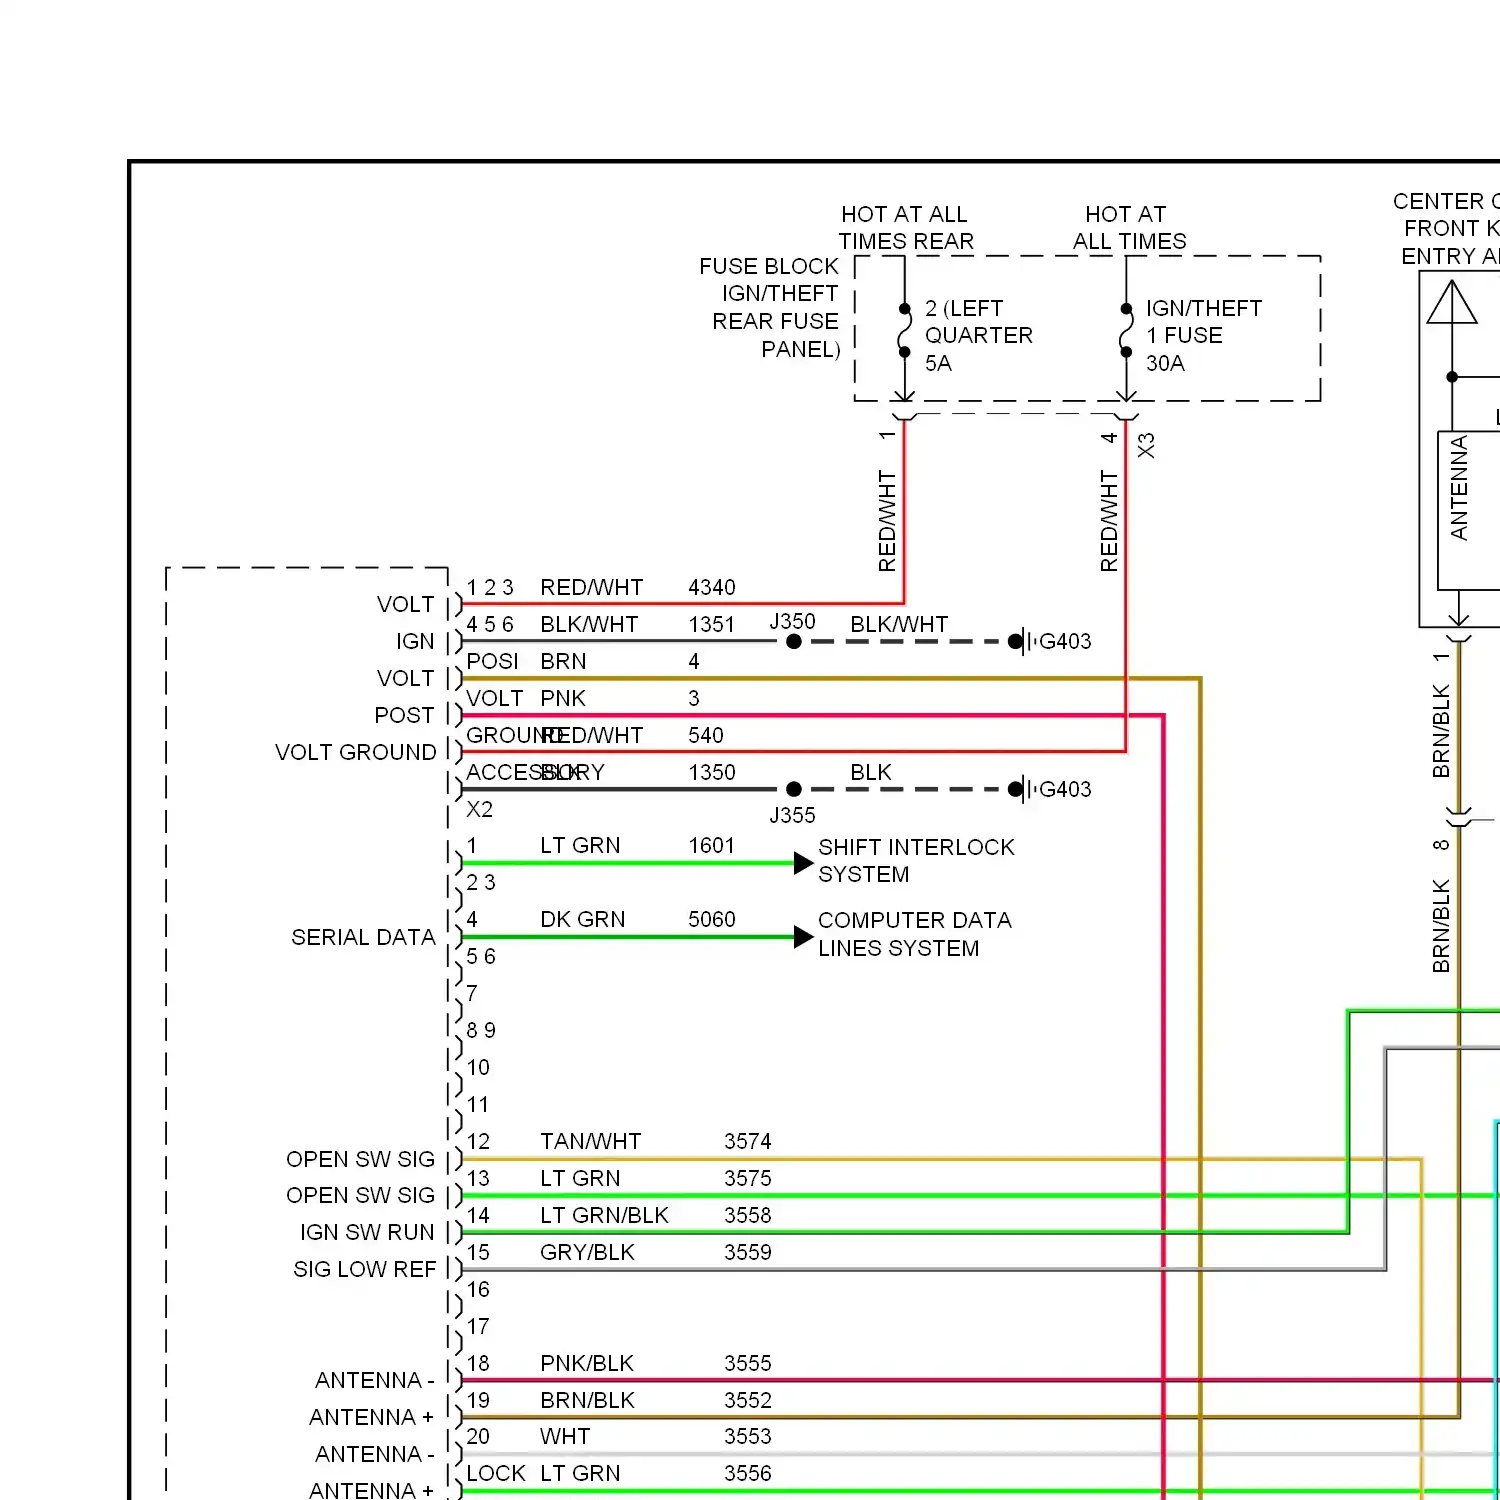Image resolution: width=1500 pixels, height=1500 pixels.
Task: Click the 'IGN/THEFT 1 FUSE 30A' label
Action: coord(1204,335)
